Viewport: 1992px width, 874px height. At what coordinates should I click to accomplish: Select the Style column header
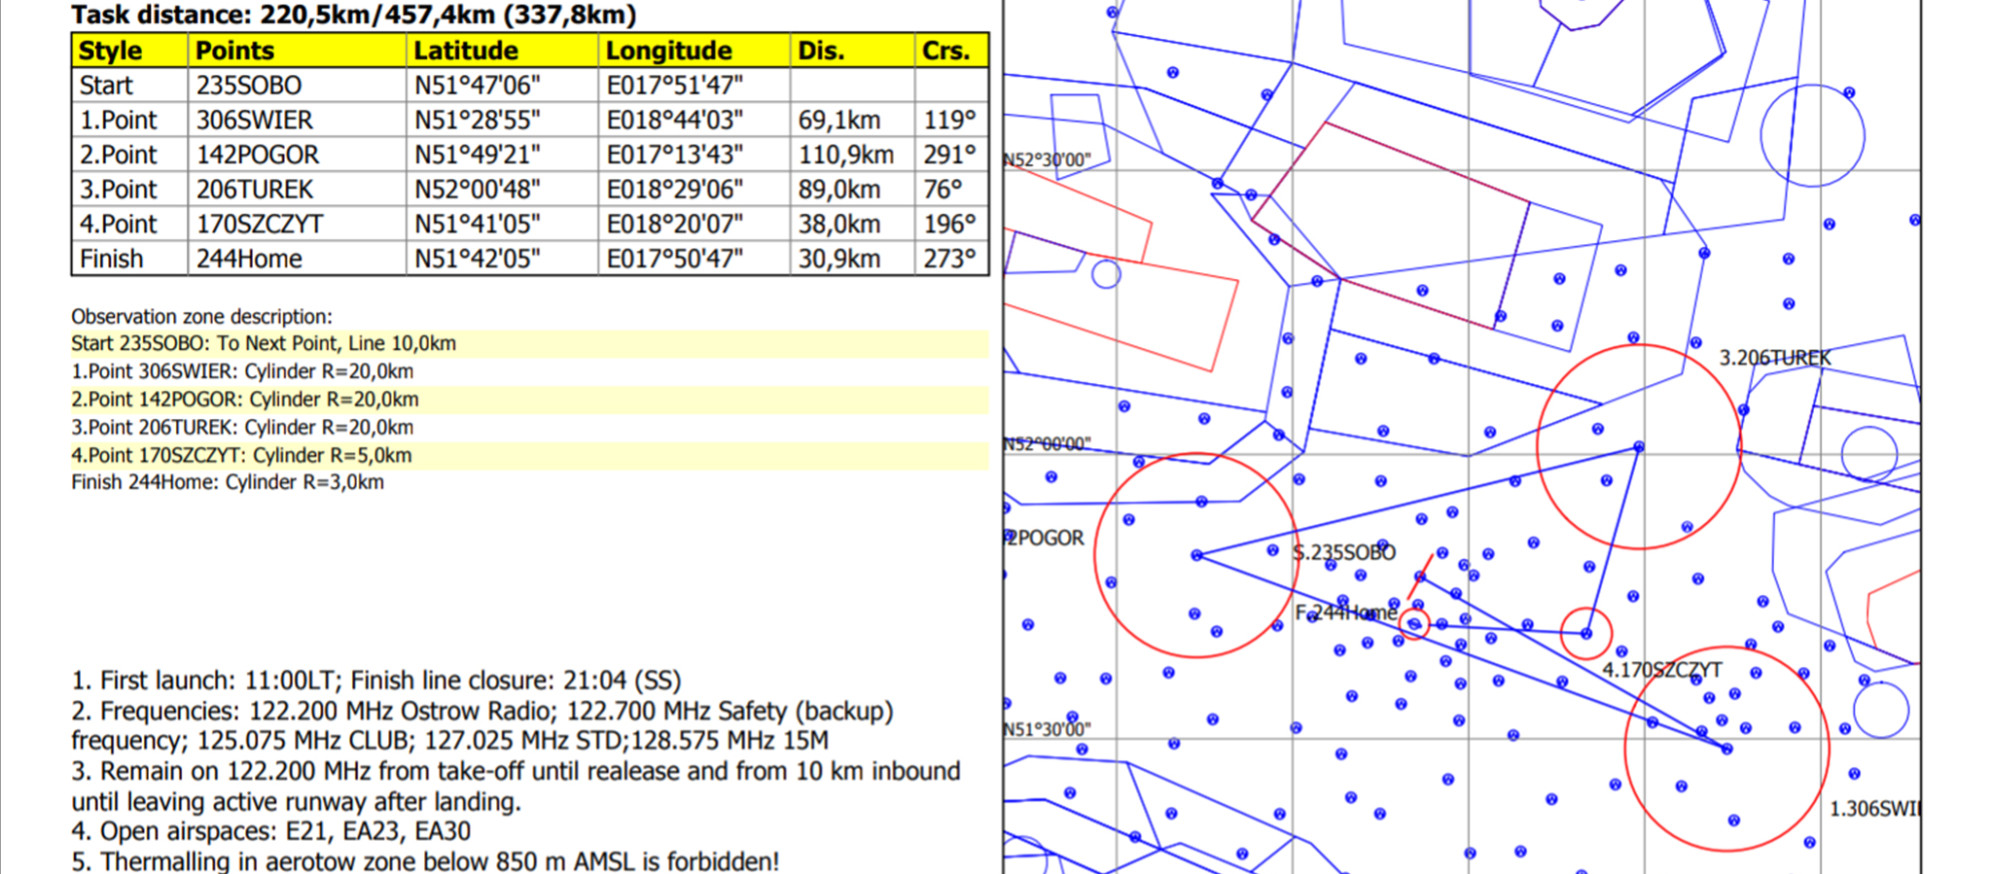click(x=110, y=51)
